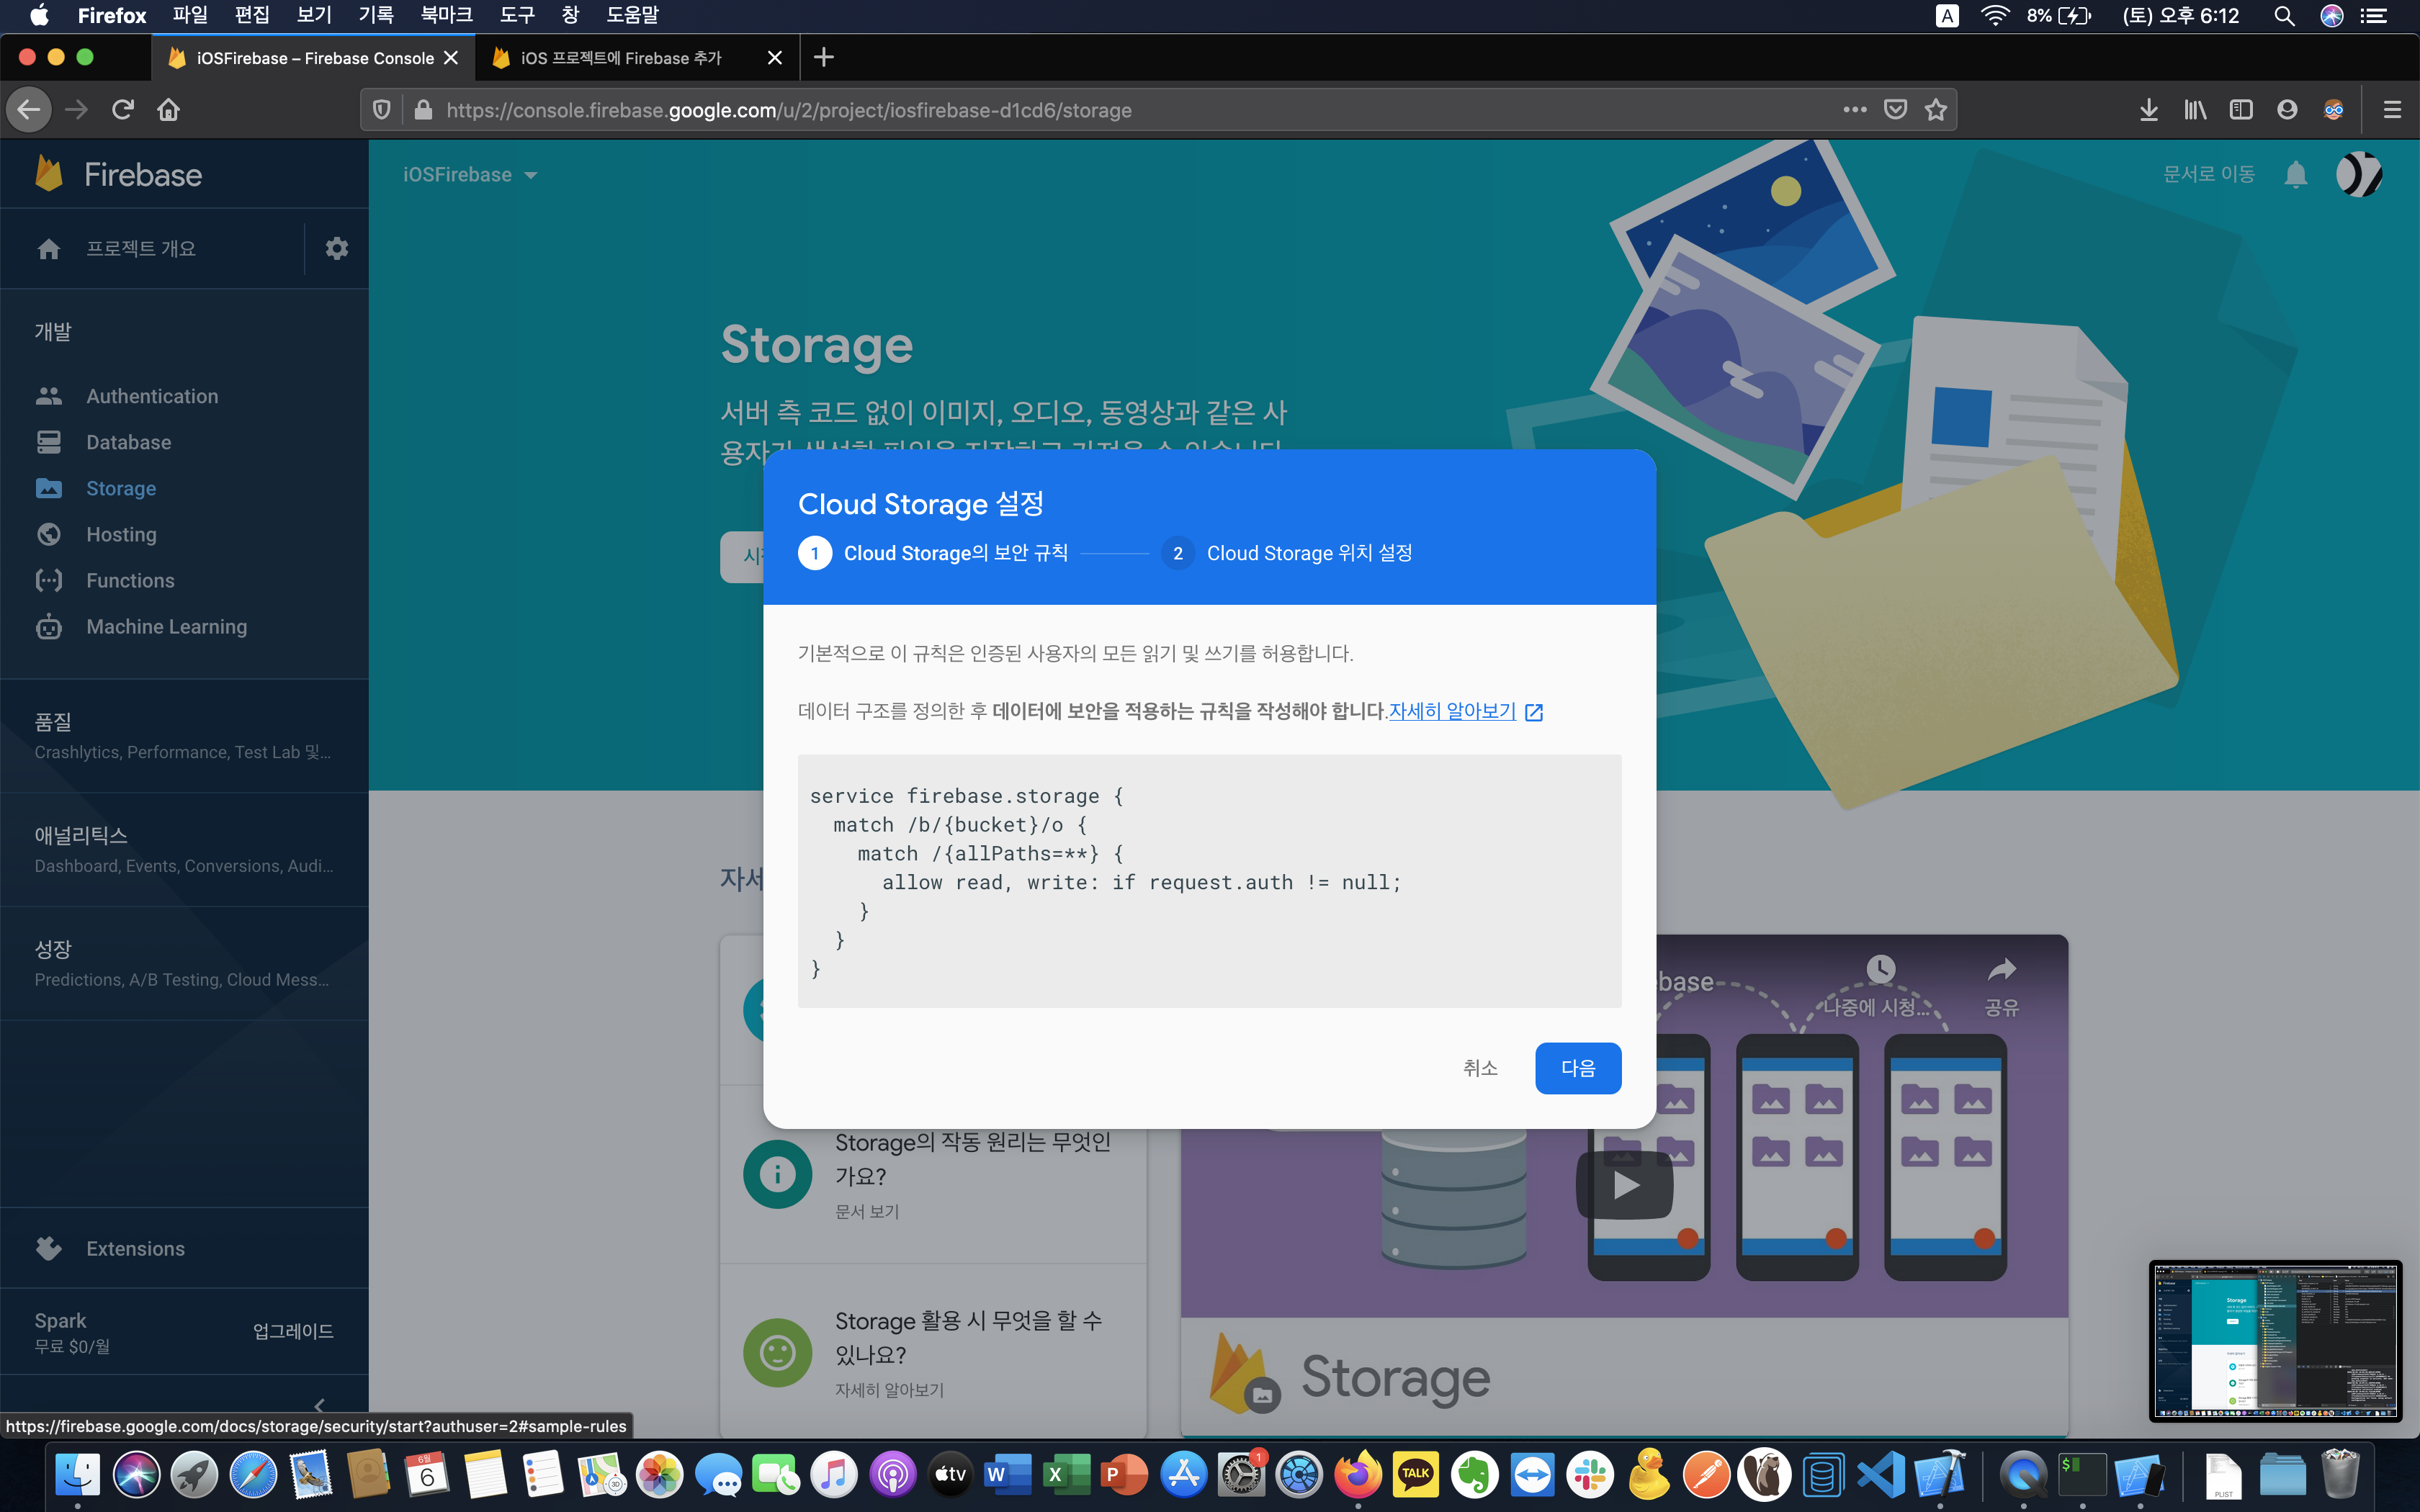Open the Extensions sidebar item
Viewport: 2420px width, 1512px height.
(135, 1248)
